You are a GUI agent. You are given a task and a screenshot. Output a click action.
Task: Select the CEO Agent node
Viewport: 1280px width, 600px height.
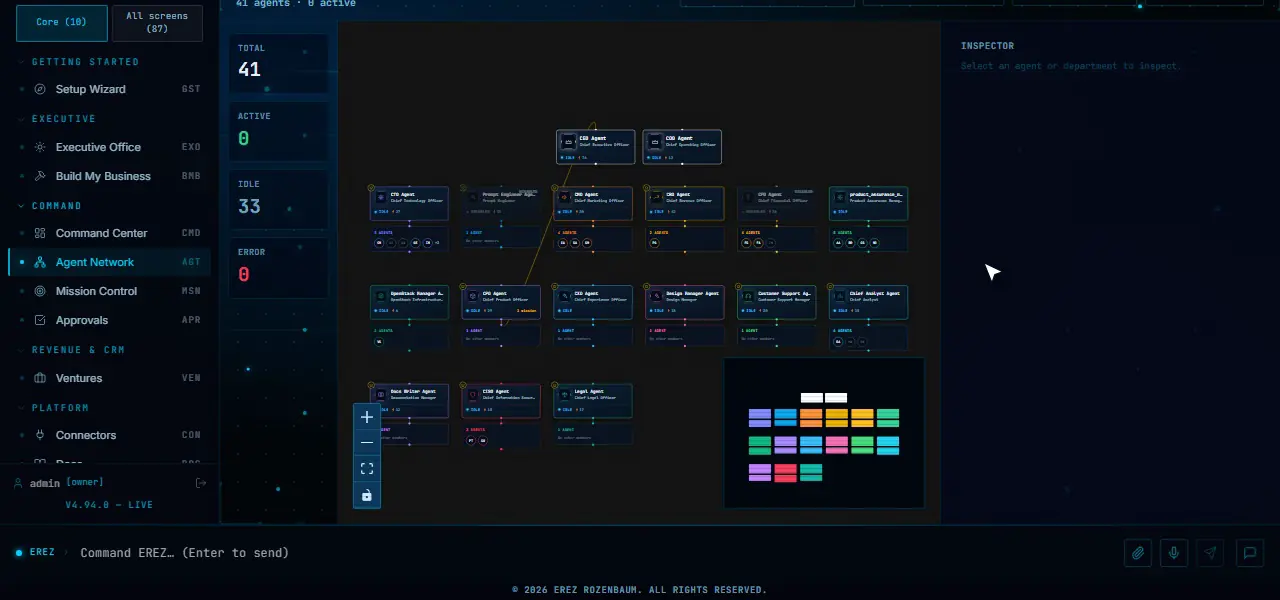point(596,147)
